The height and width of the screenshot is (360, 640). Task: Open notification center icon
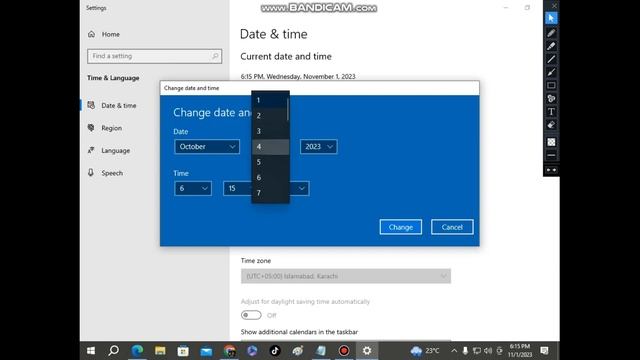[x=544, y=351]
